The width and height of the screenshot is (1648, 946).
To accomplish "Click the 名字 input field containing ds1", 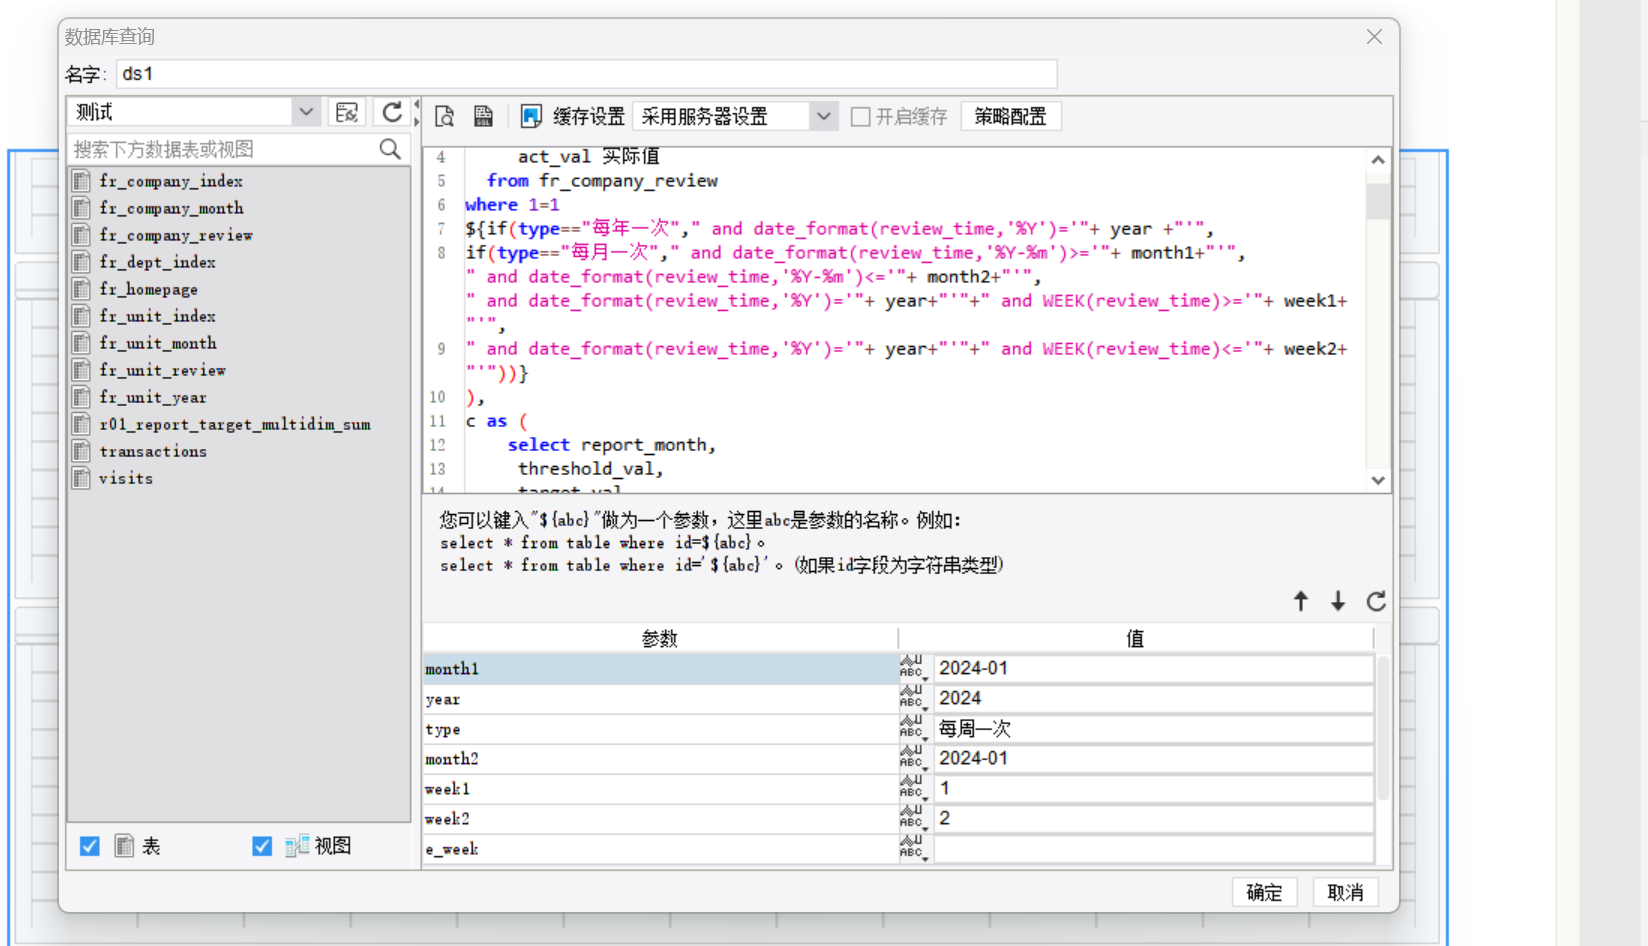I will (587, 74).
